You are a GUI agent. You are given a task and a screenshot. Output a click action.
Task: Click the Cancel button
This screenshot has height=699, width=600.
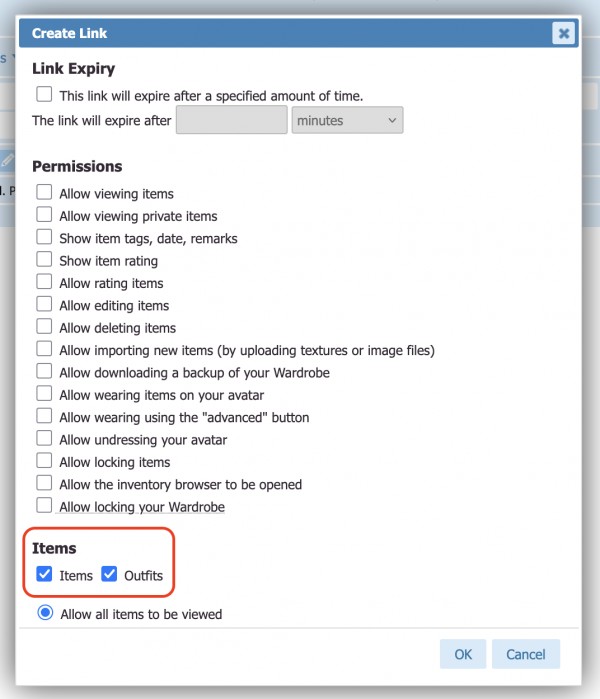click(525, 654)
